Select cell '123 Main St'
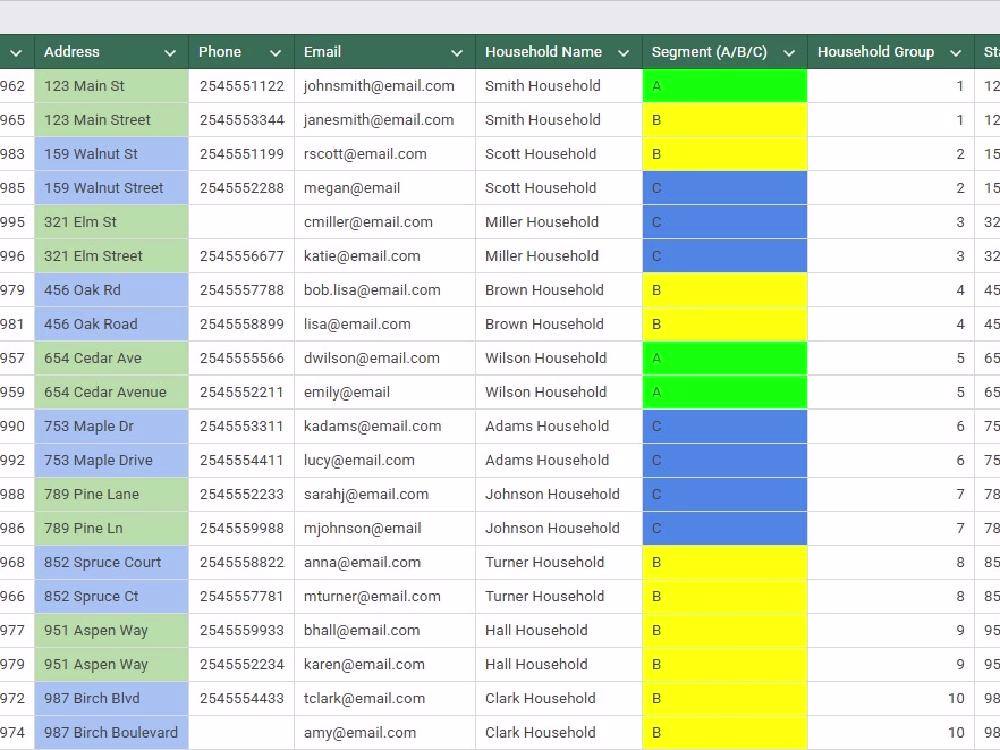1000x750 pixels. tap(112, 86)
